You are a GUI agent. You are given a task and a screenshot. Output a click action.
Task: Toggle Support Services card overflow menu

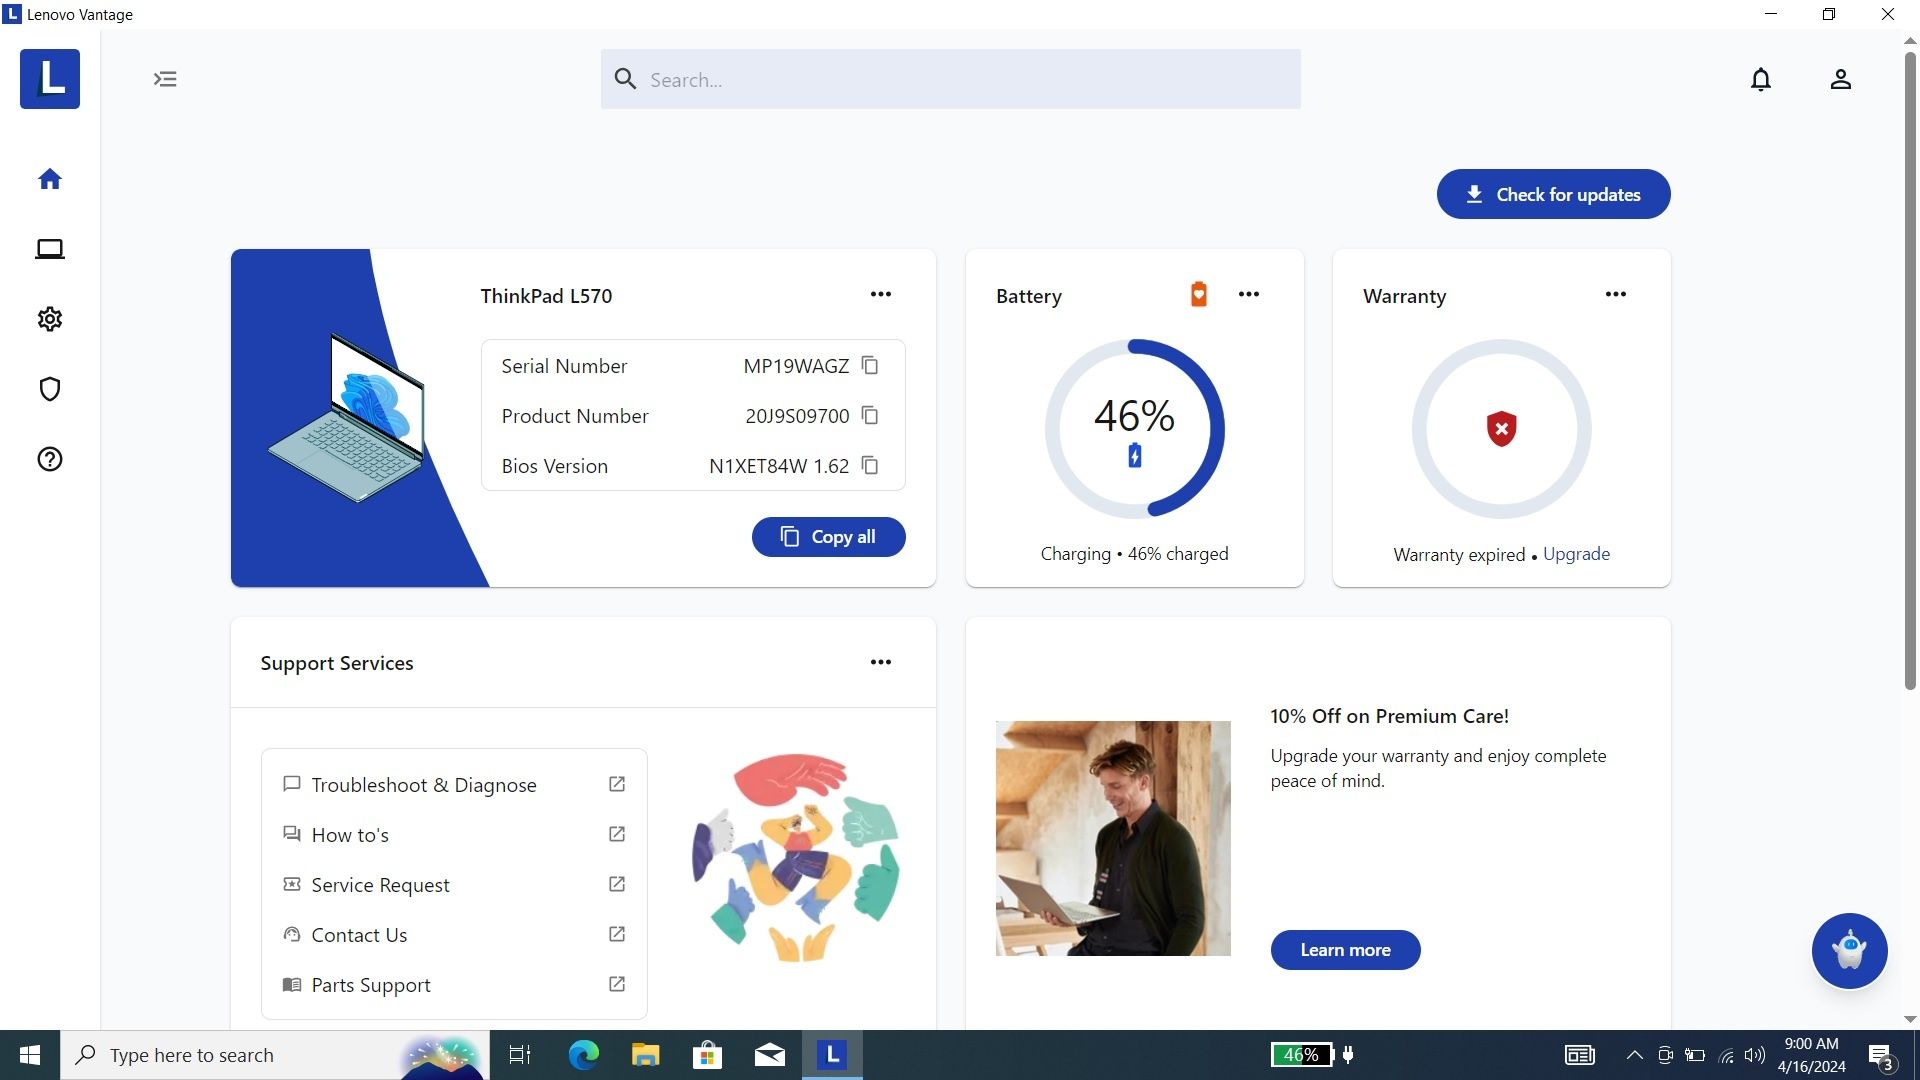[880, 661]
